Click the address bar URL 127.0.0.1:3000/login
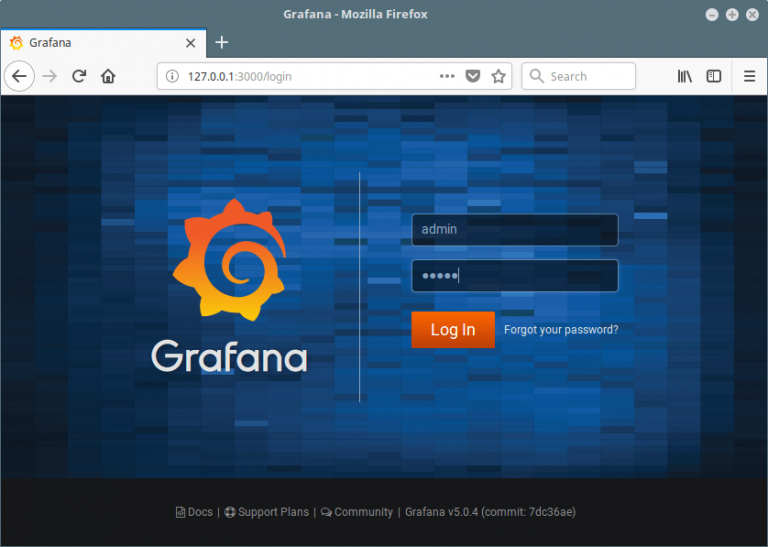This screenshot has height=547, width=768. [x=240, y=76]
